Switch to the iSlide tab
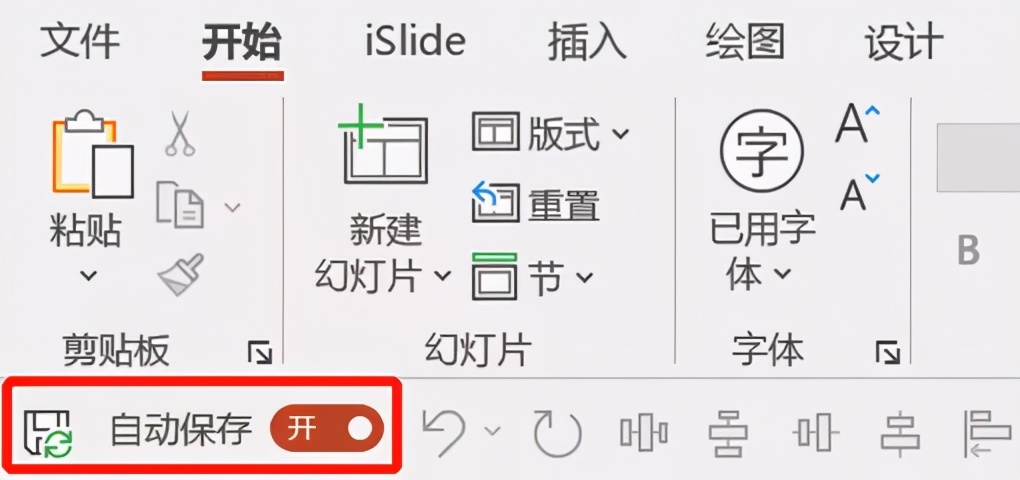This screenshot has height=480, width=1020. point(414,42)
